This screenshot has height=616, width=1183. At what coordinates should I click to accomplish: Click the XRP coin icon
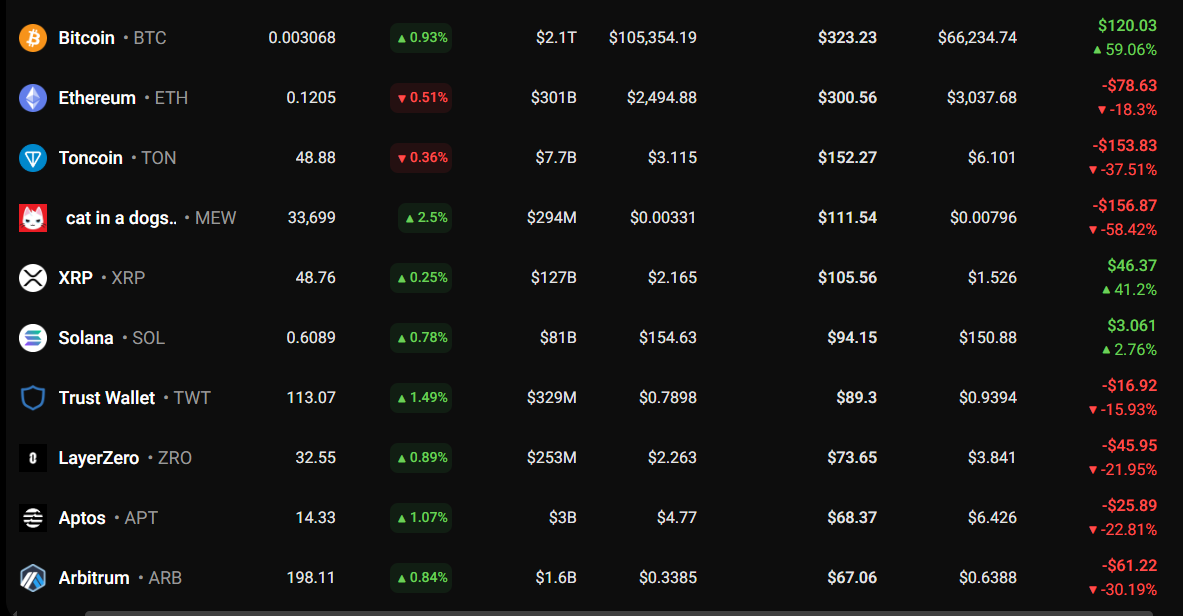coord(33,278)
